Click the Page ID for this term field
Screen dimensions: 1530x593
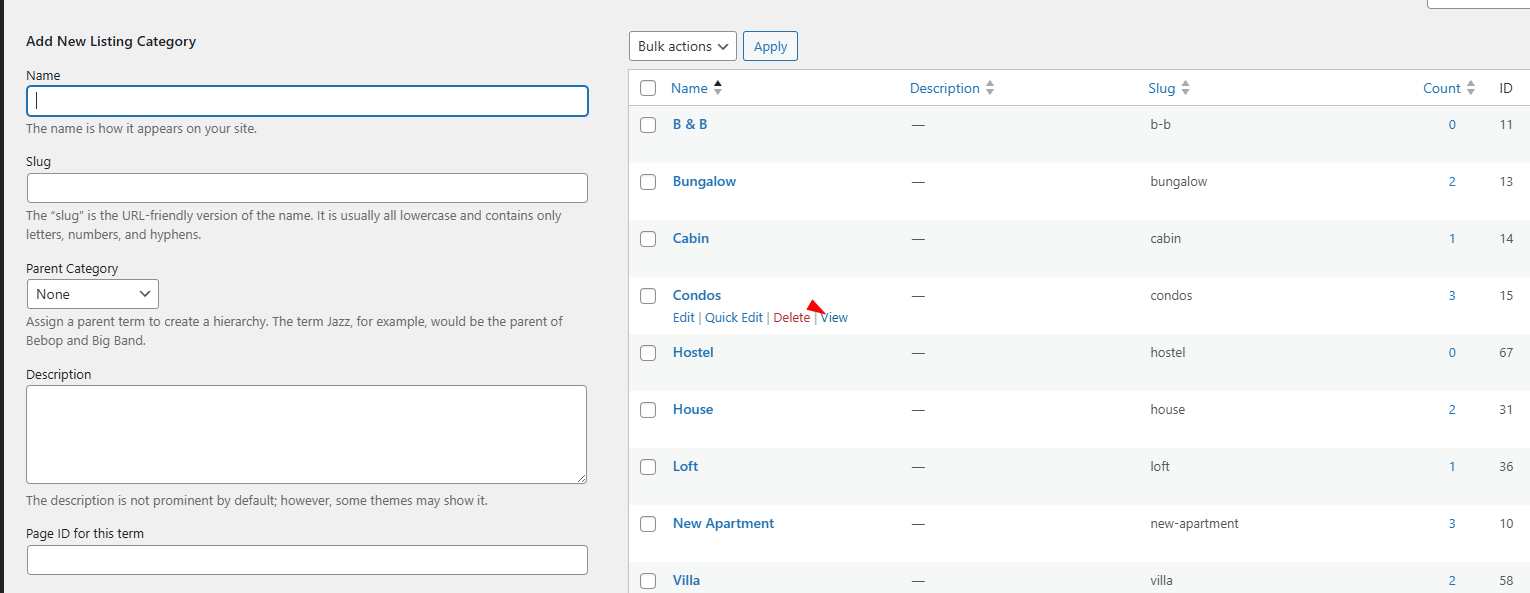[x=307, y=560]
